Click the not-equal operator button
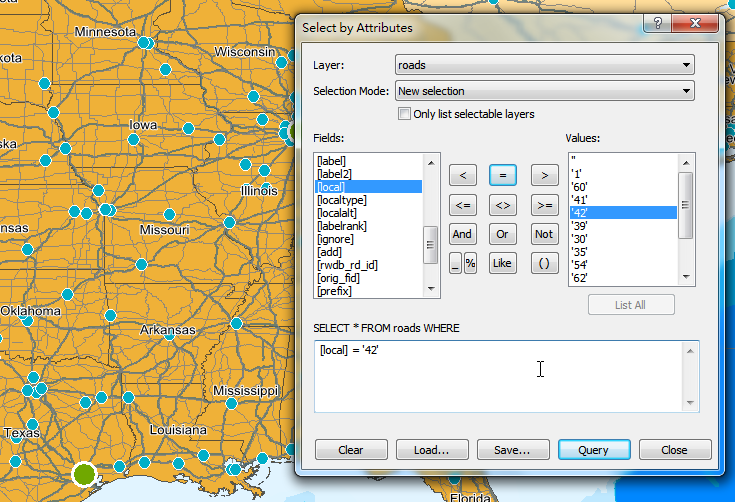Viewport: 735px width, 502px height. point(502,205)
